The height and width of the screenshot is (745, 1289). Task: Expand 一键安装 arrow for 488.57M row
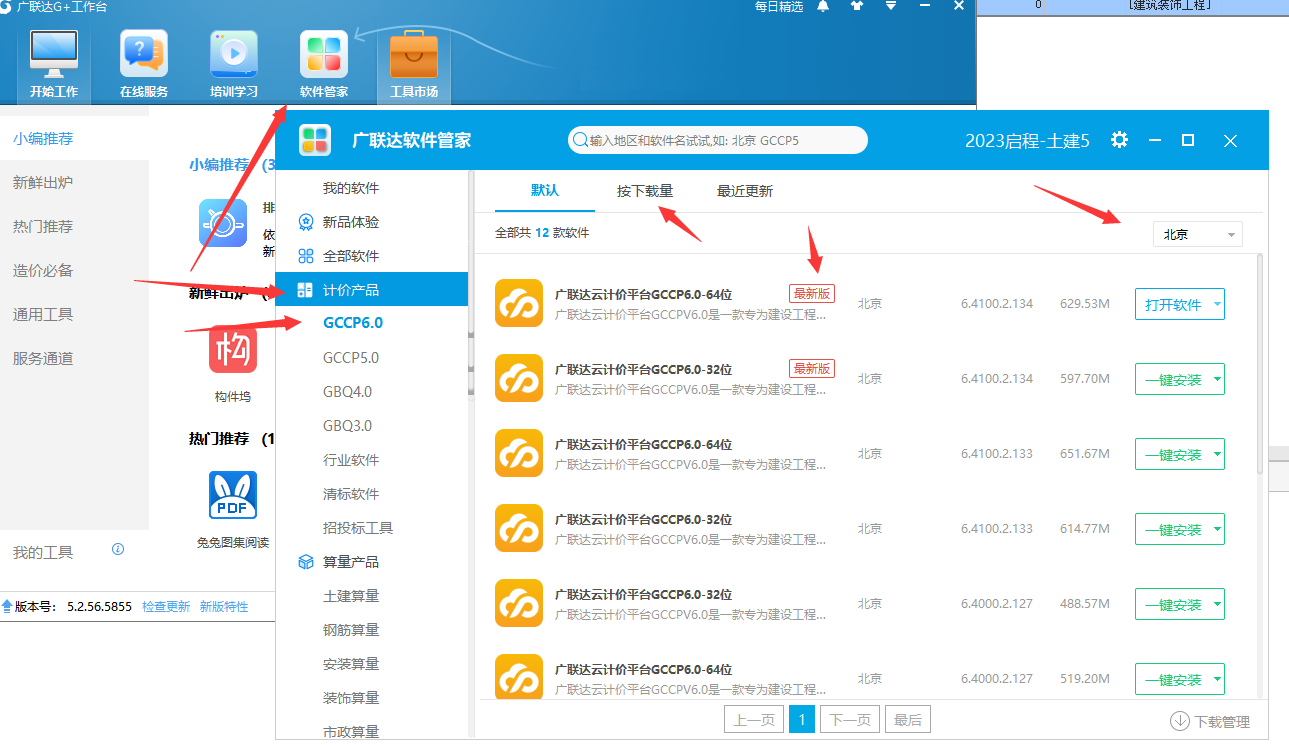click(x=1216, y=604)
